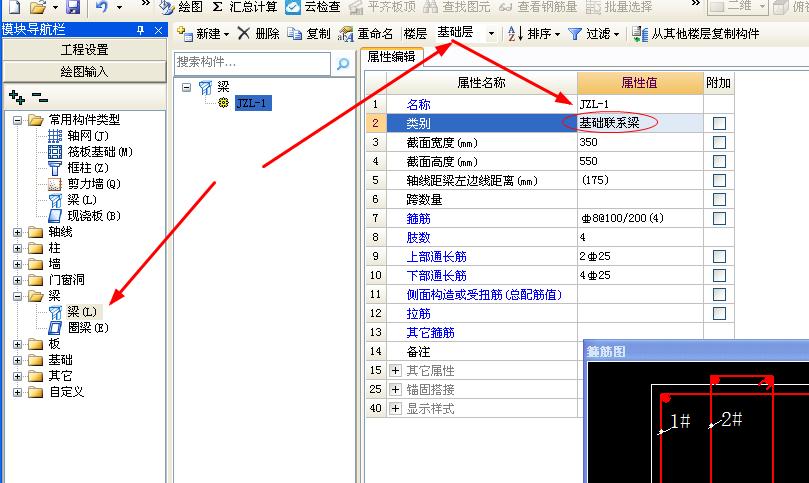Open the 排序 menu
This screenshot has height=483, width=809.
[x=533, y=34]
